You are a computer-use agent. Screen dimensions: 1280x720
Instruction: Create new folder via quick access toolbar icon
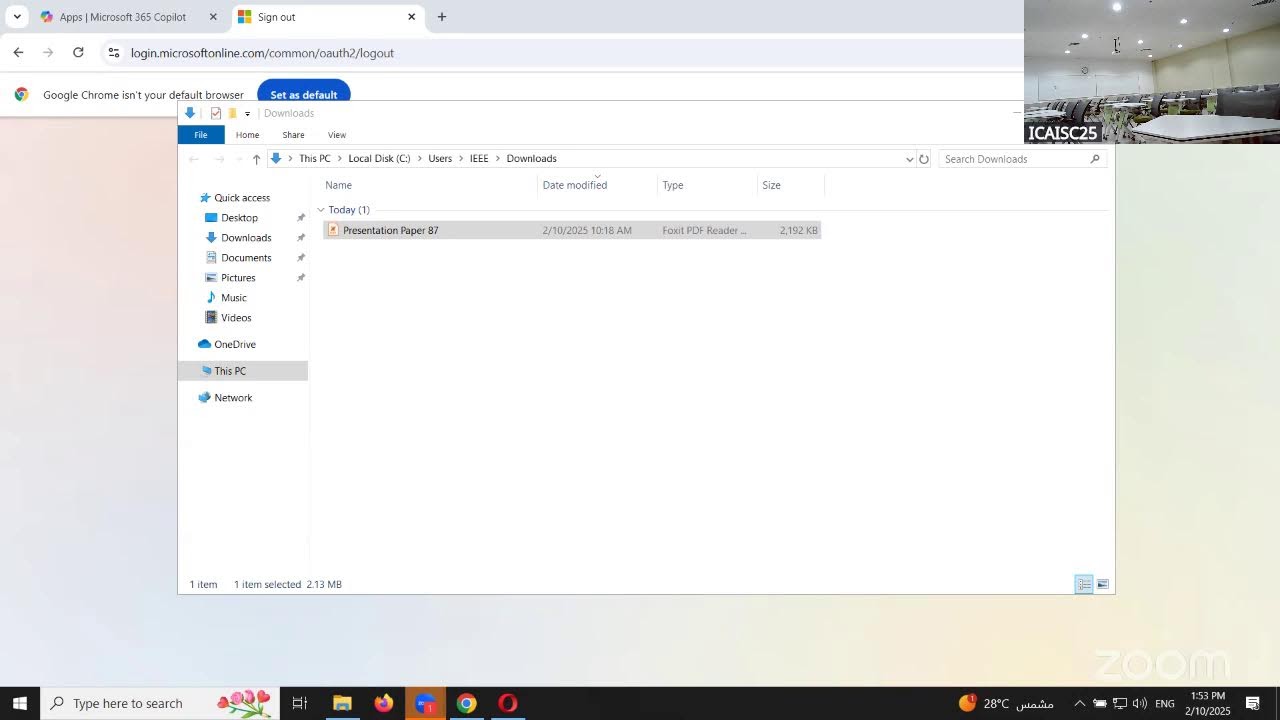232,113
